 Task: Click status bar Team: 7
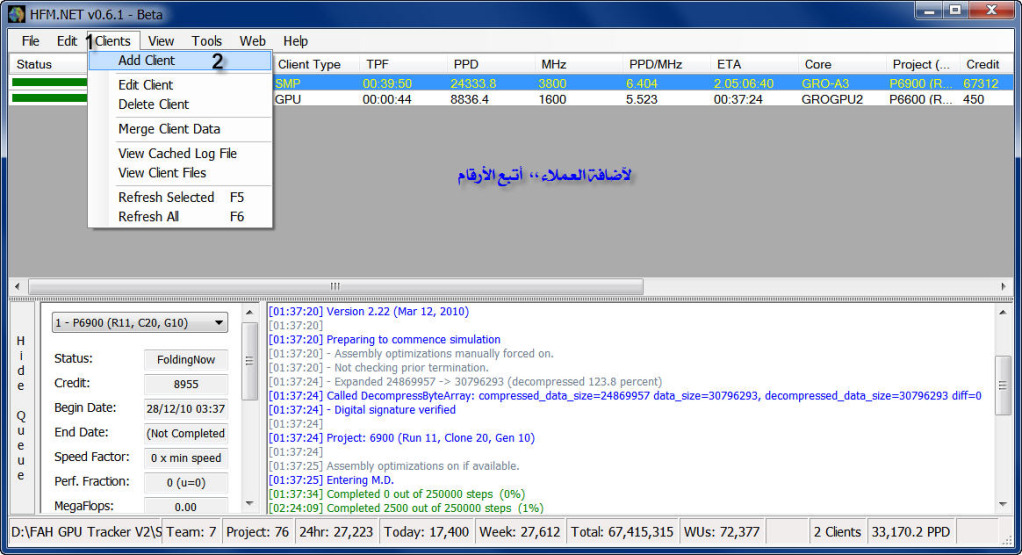tap(191, 532)
